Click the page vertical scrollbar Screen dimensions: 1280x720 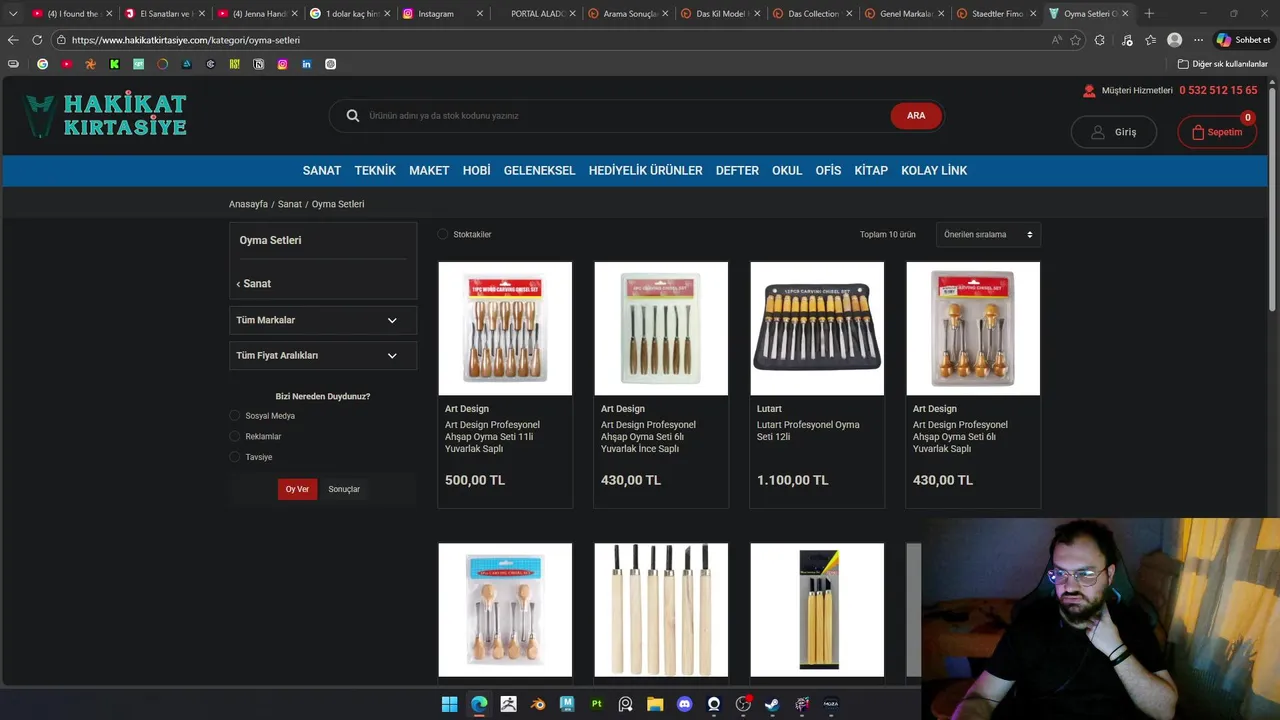[x=1273, y=200]
